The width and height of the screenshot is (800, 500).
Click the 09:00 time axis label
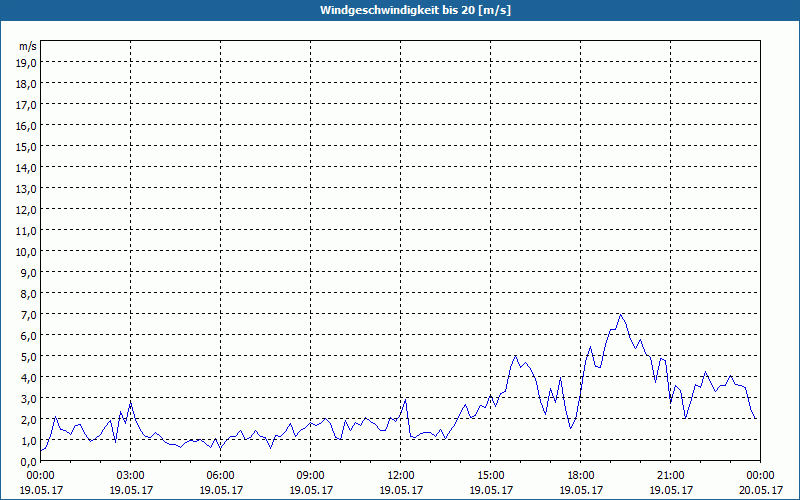tap(311, 476)
